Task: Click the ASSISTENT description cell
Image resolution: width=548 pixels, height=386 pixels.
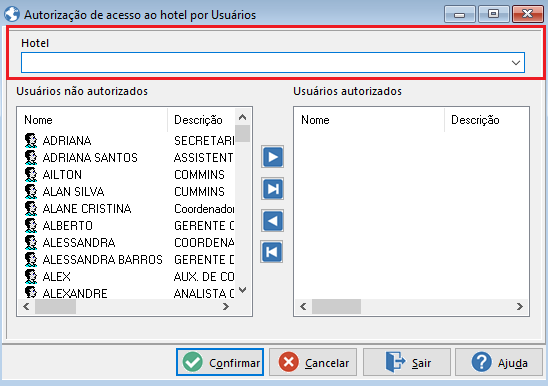Action: tap(203, 158)
